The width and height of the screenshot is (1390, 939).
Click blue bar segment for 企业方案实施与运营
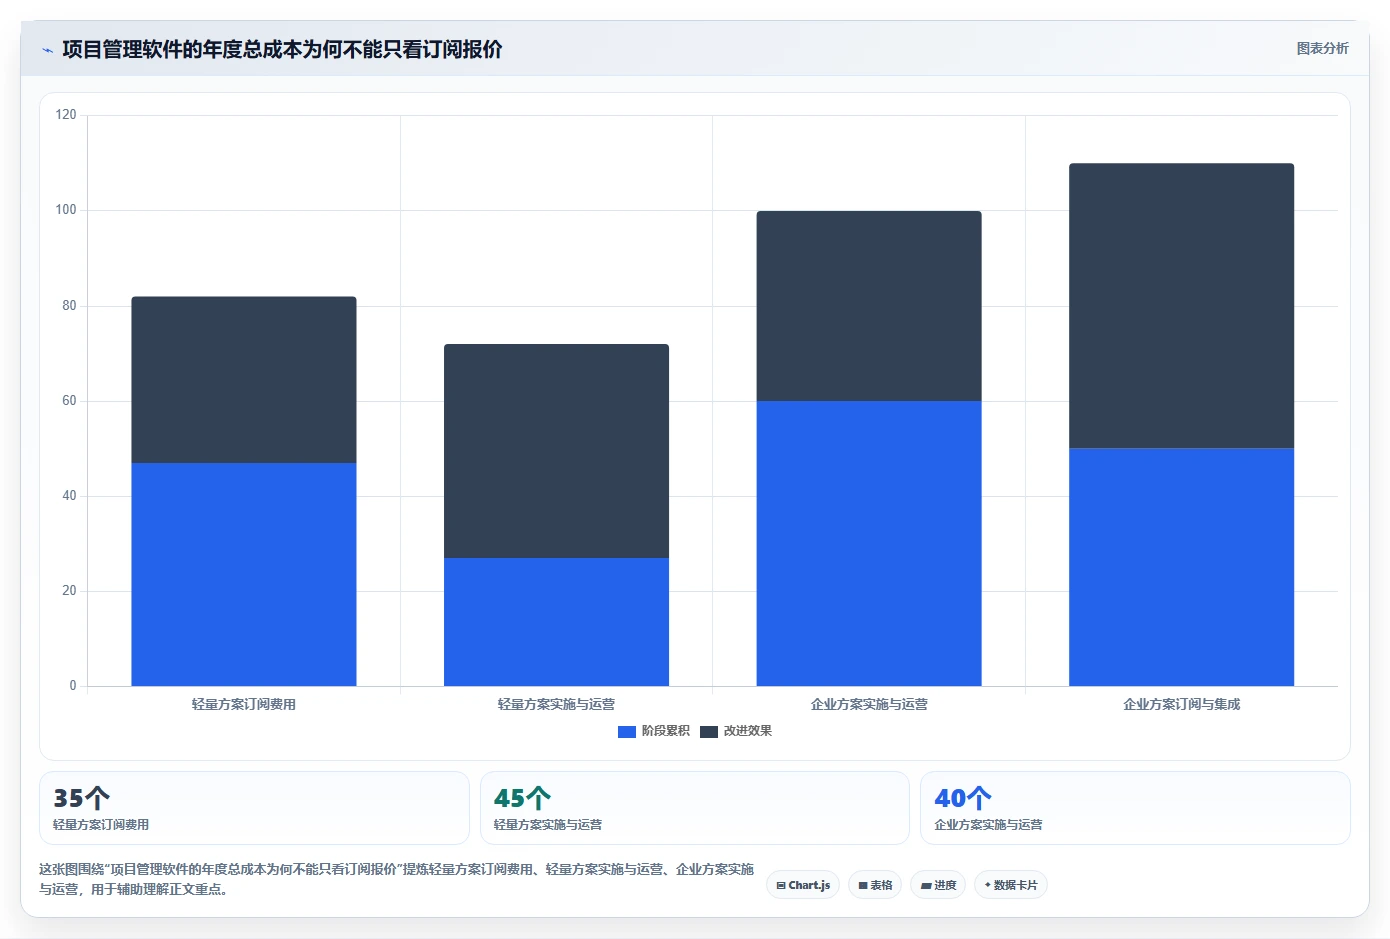[869, 544]
